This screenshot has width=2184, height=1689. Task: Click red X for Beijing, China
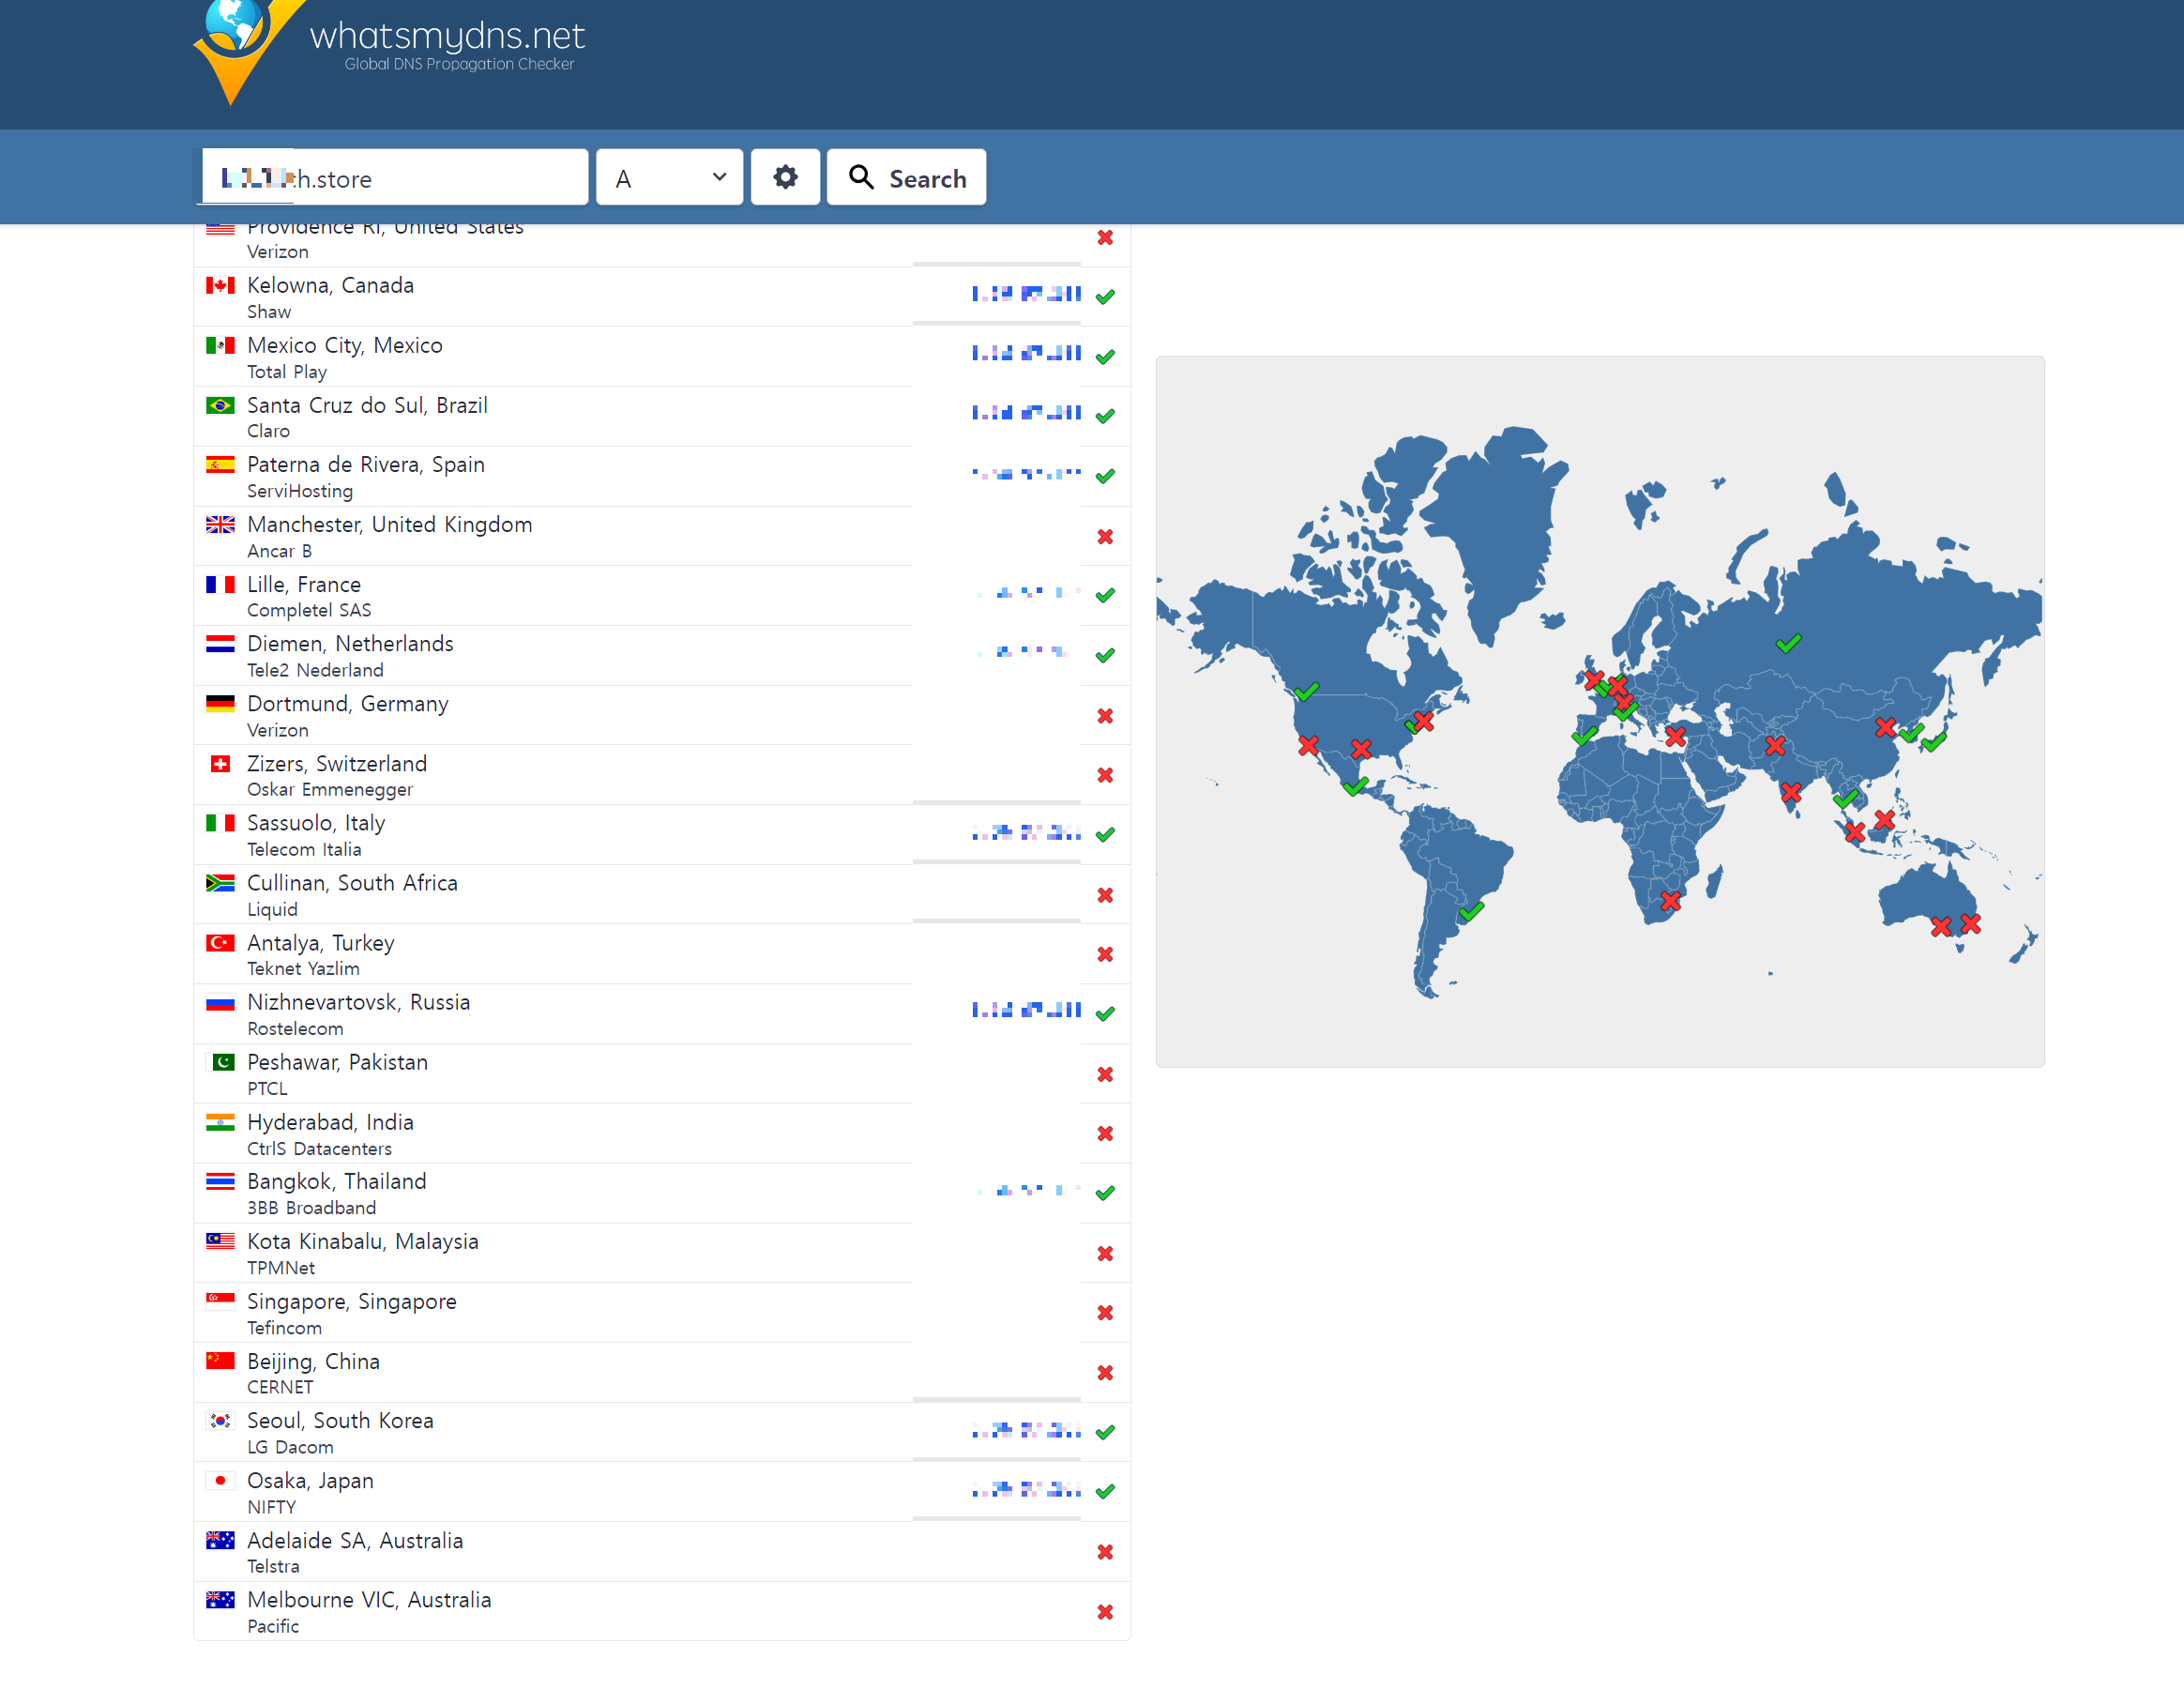click(x=1104, y=1372)
